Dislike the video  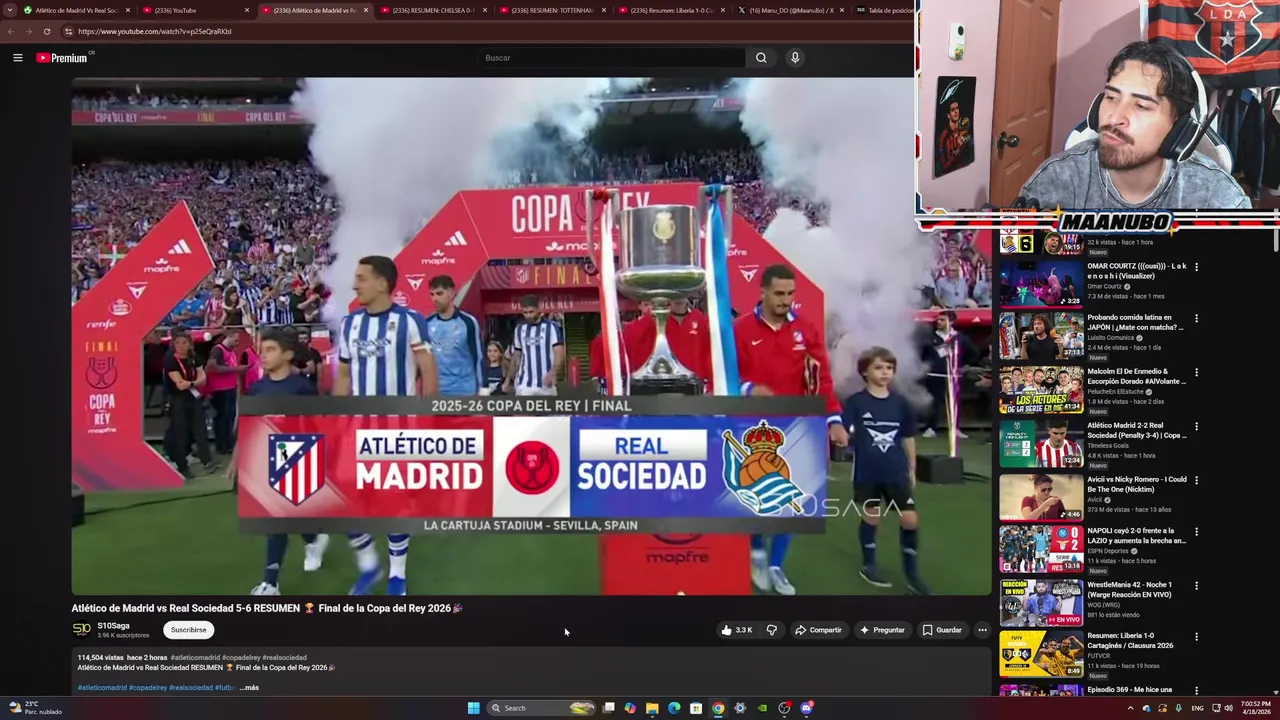click(771, 630)
